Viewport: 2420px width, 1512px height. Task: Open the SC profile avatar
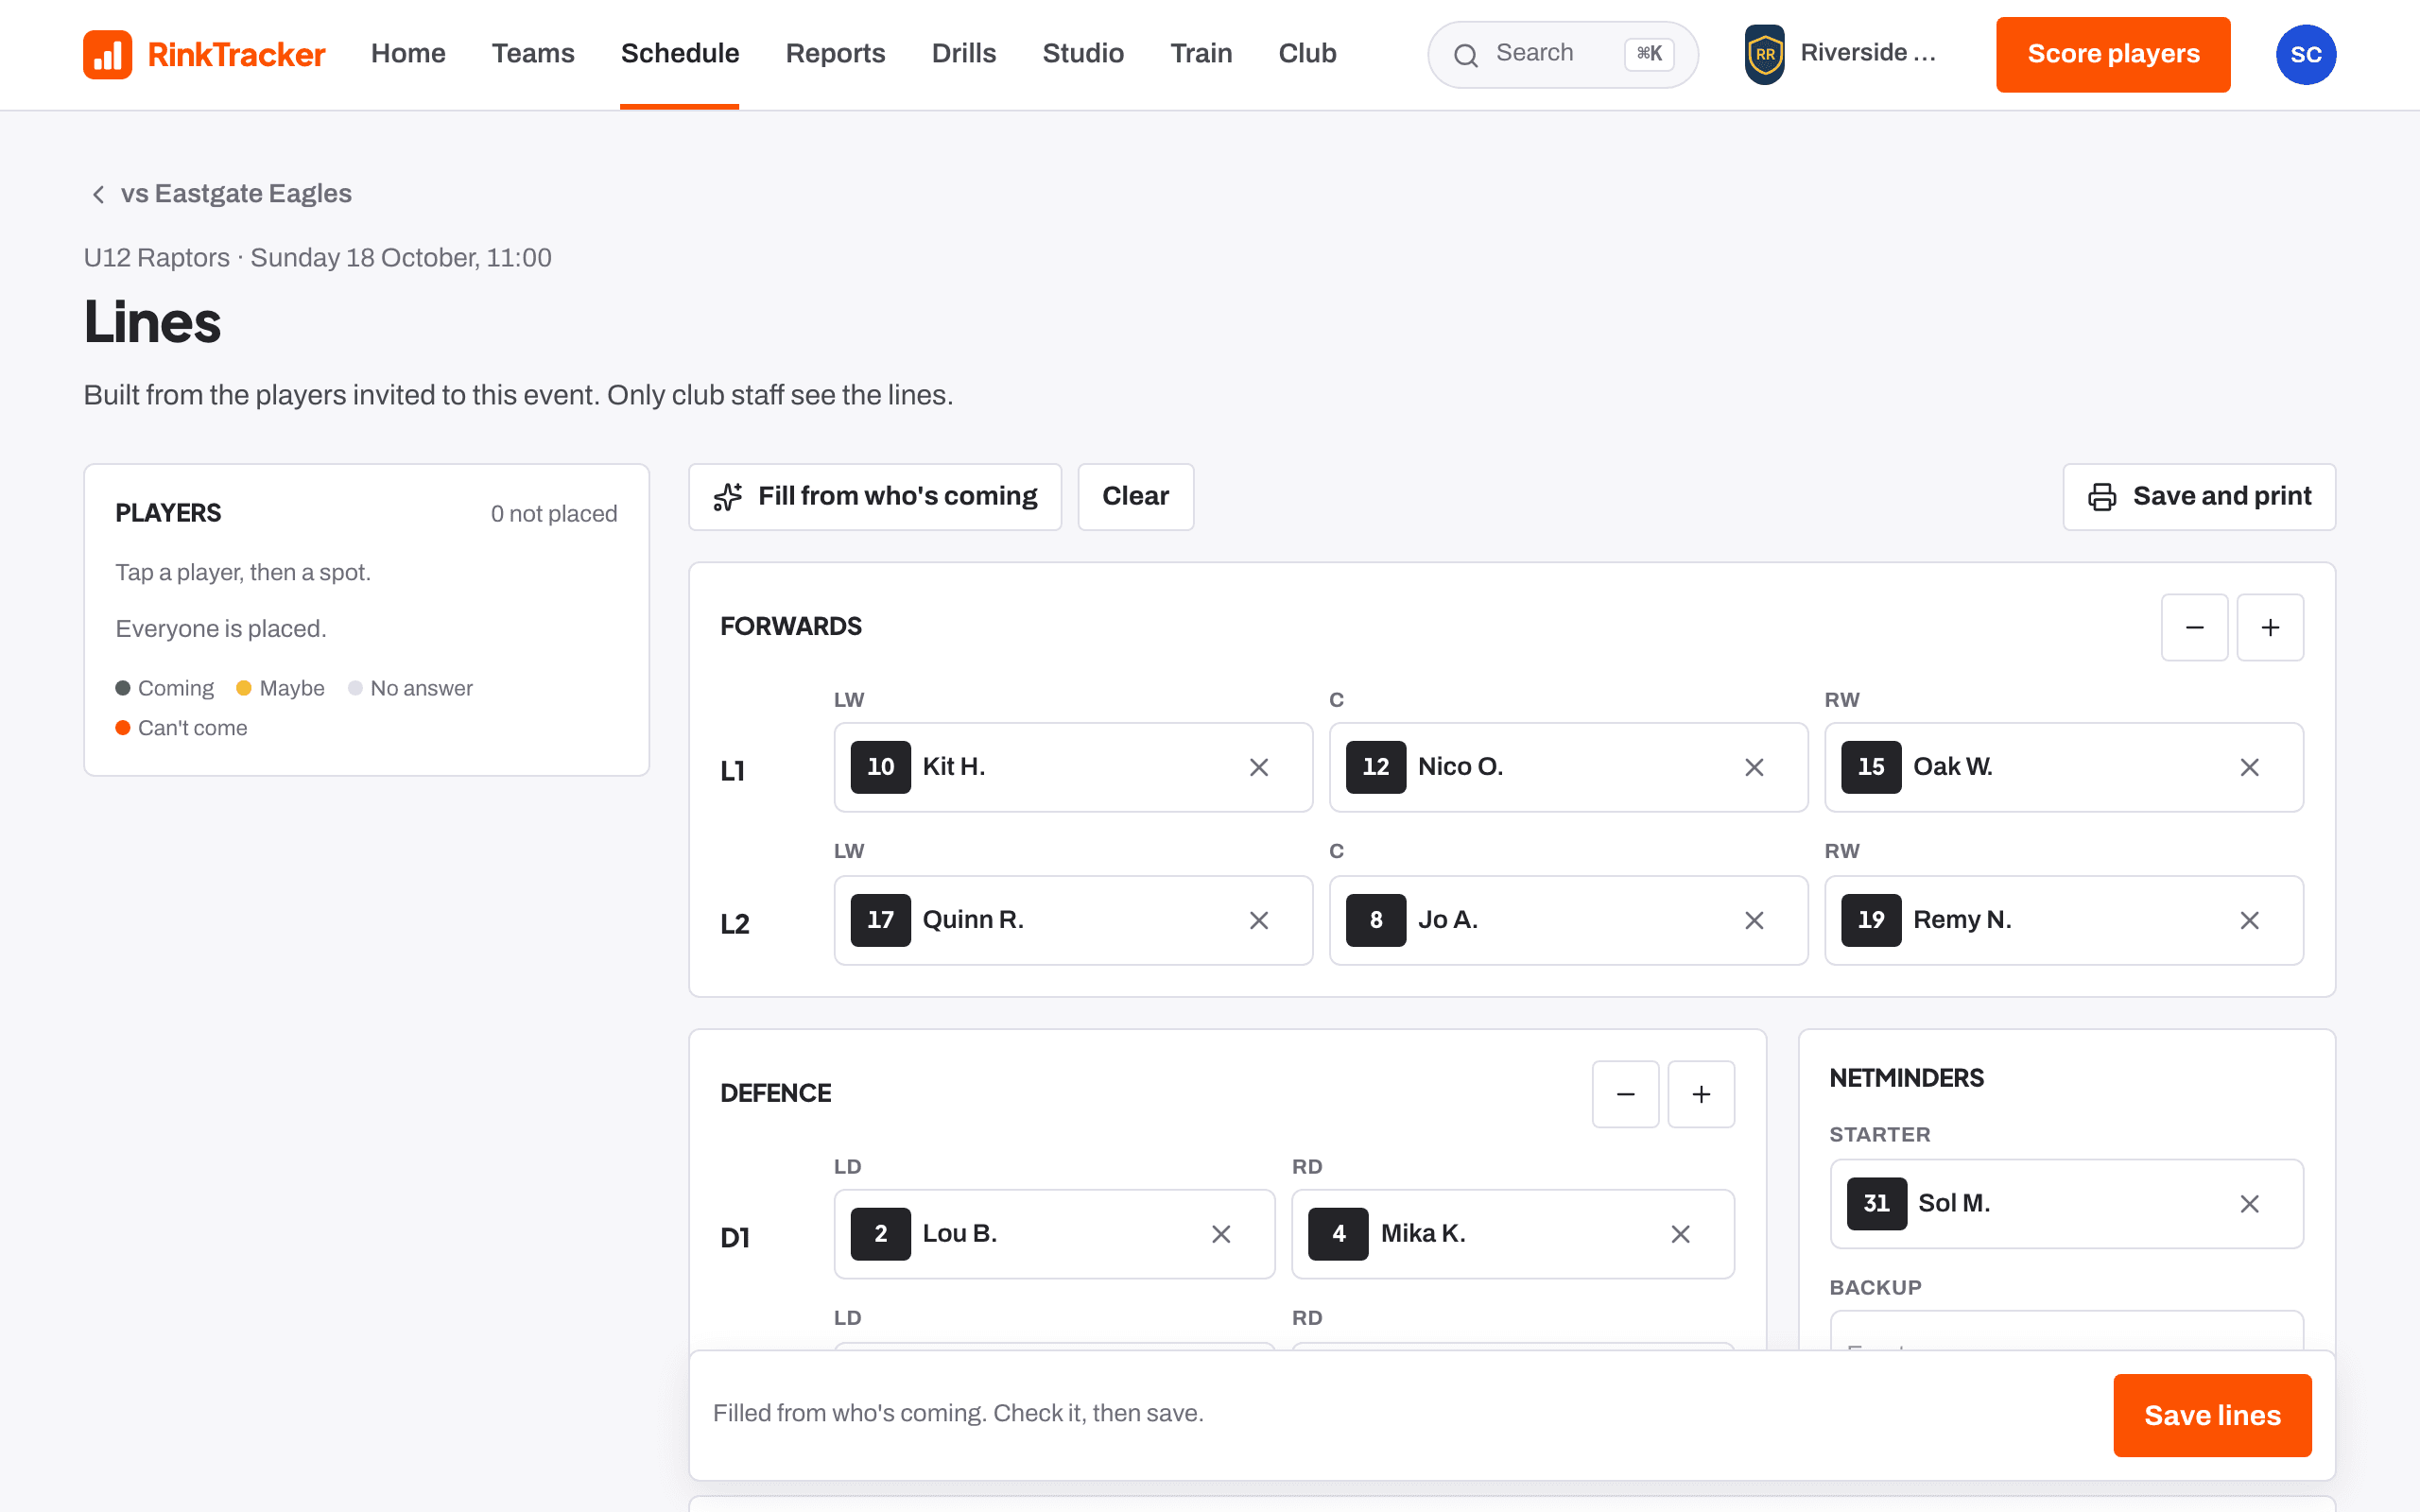point(2306,54)
